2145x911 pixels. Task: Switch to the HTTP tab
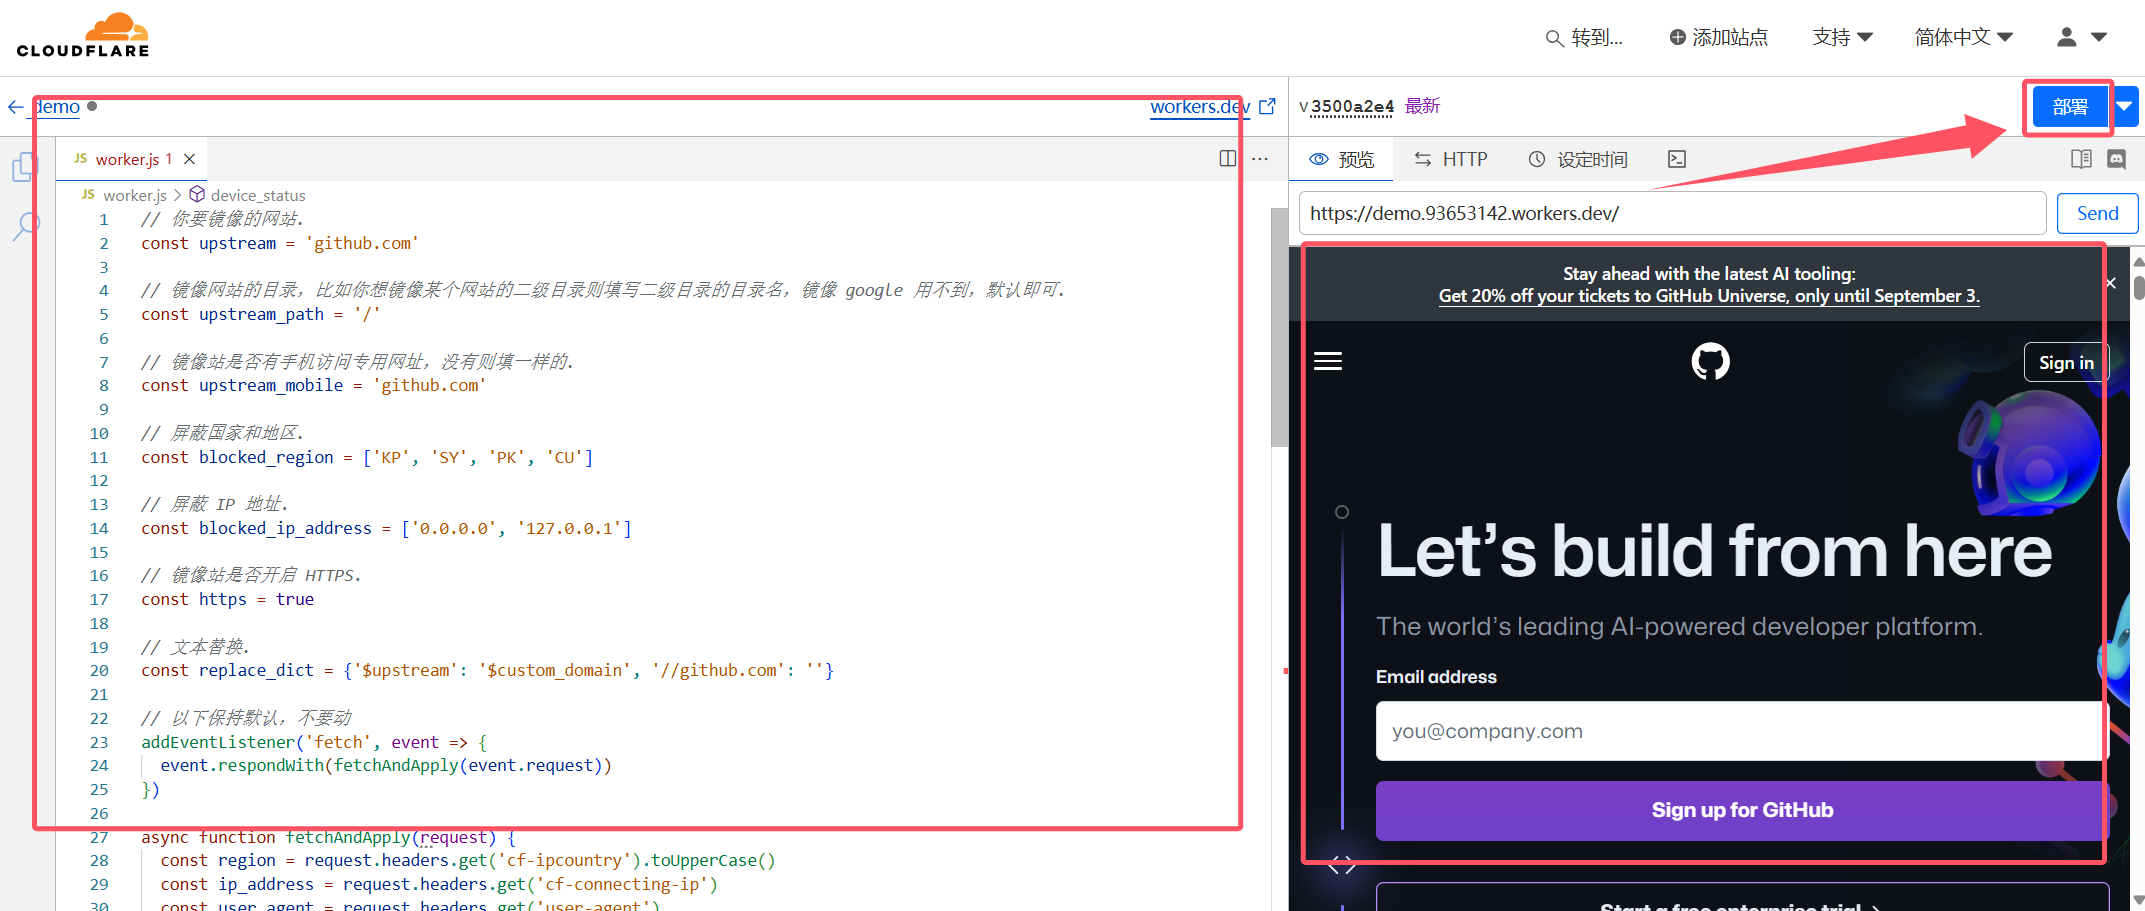click(x=1451, y=159)
